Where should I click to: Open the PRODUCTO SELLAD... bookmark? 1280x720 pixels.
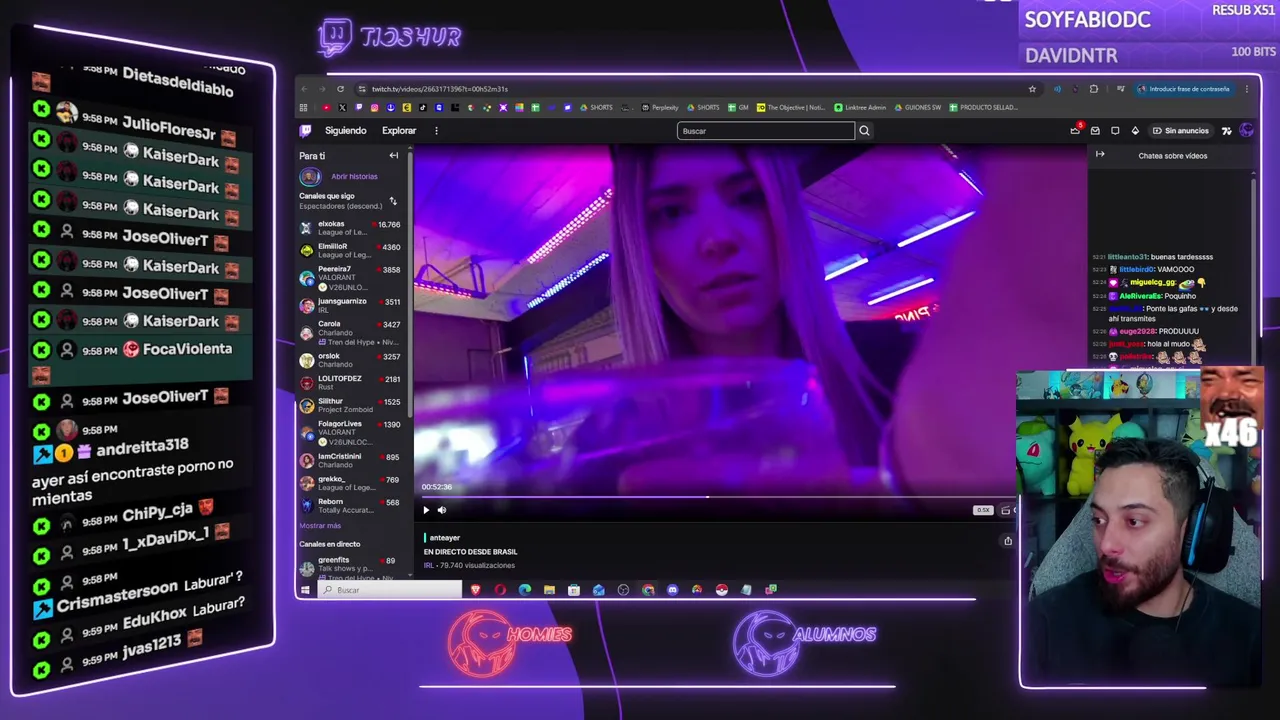coord(983,107)
